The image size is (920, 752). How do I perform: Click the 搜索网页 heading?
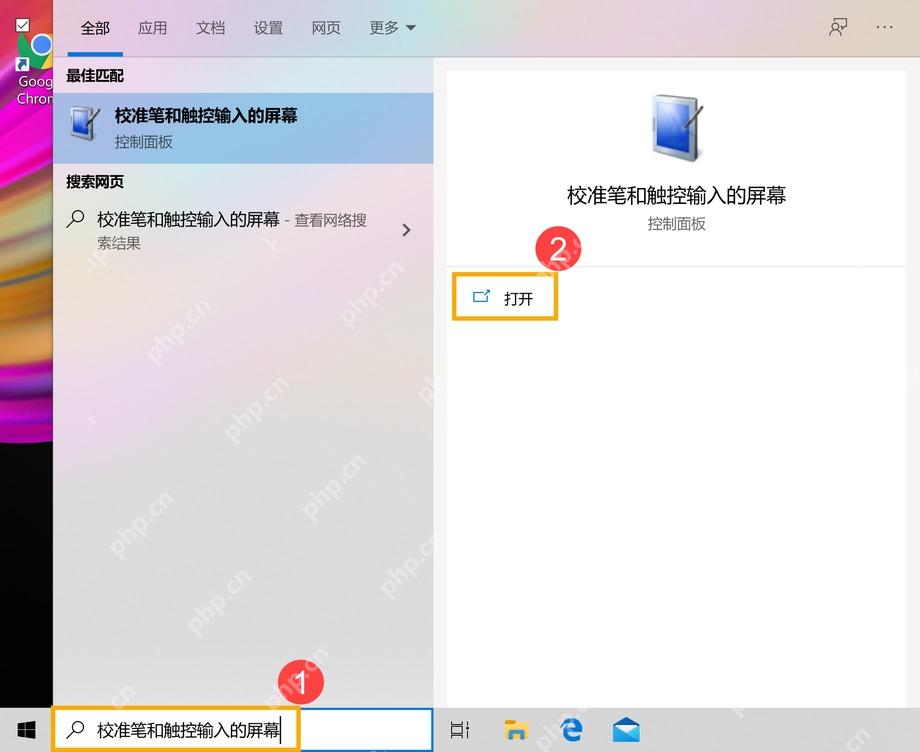(x=94, y=182)
